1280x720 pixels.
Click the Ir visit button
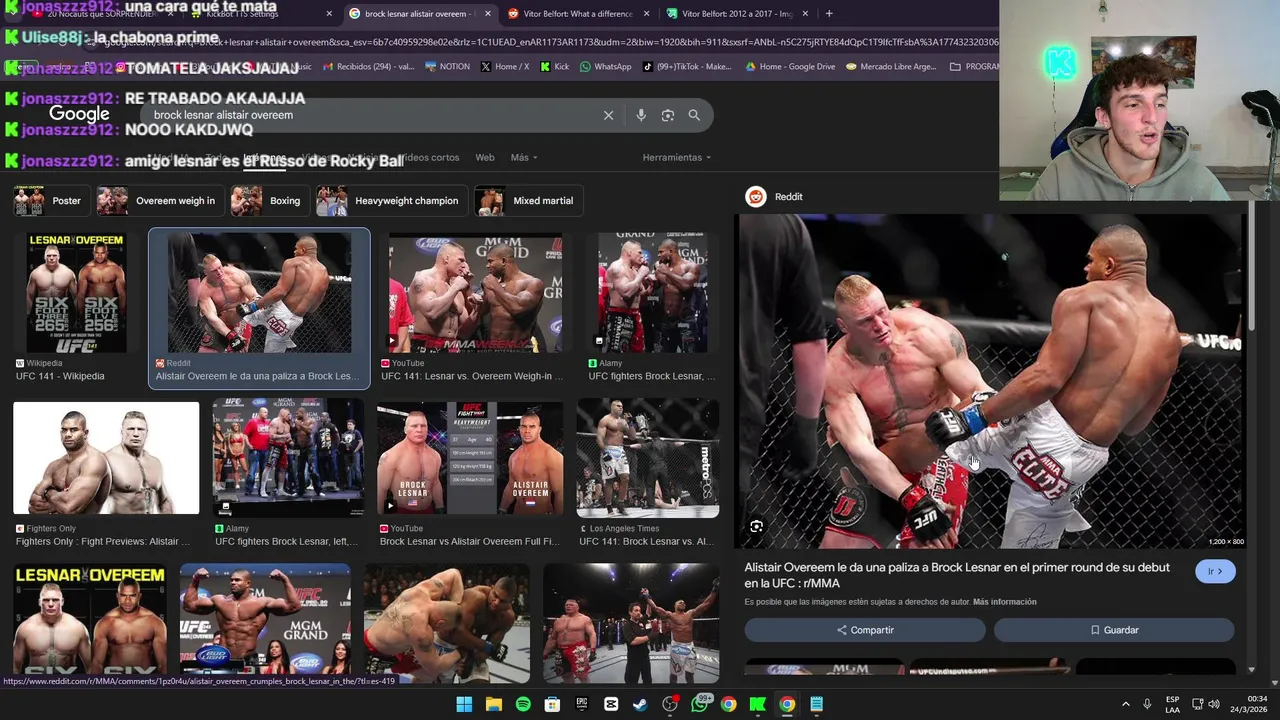coord(1215,571)
